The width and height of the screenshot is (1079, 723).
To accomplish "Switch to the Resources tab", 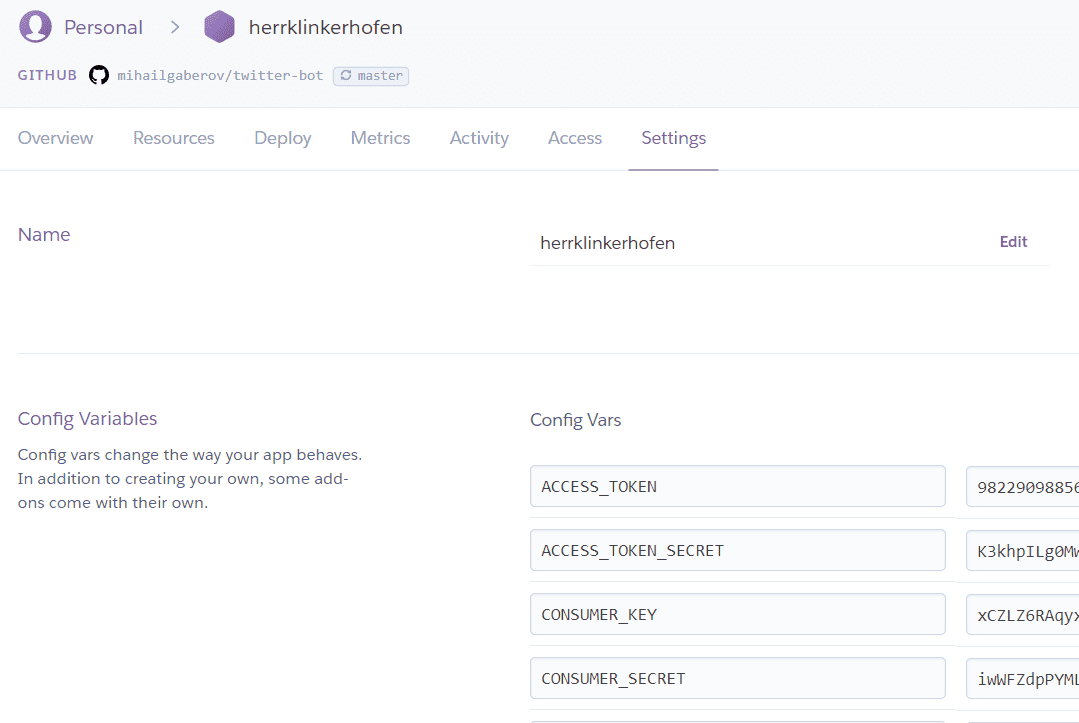I will point(173,138).
